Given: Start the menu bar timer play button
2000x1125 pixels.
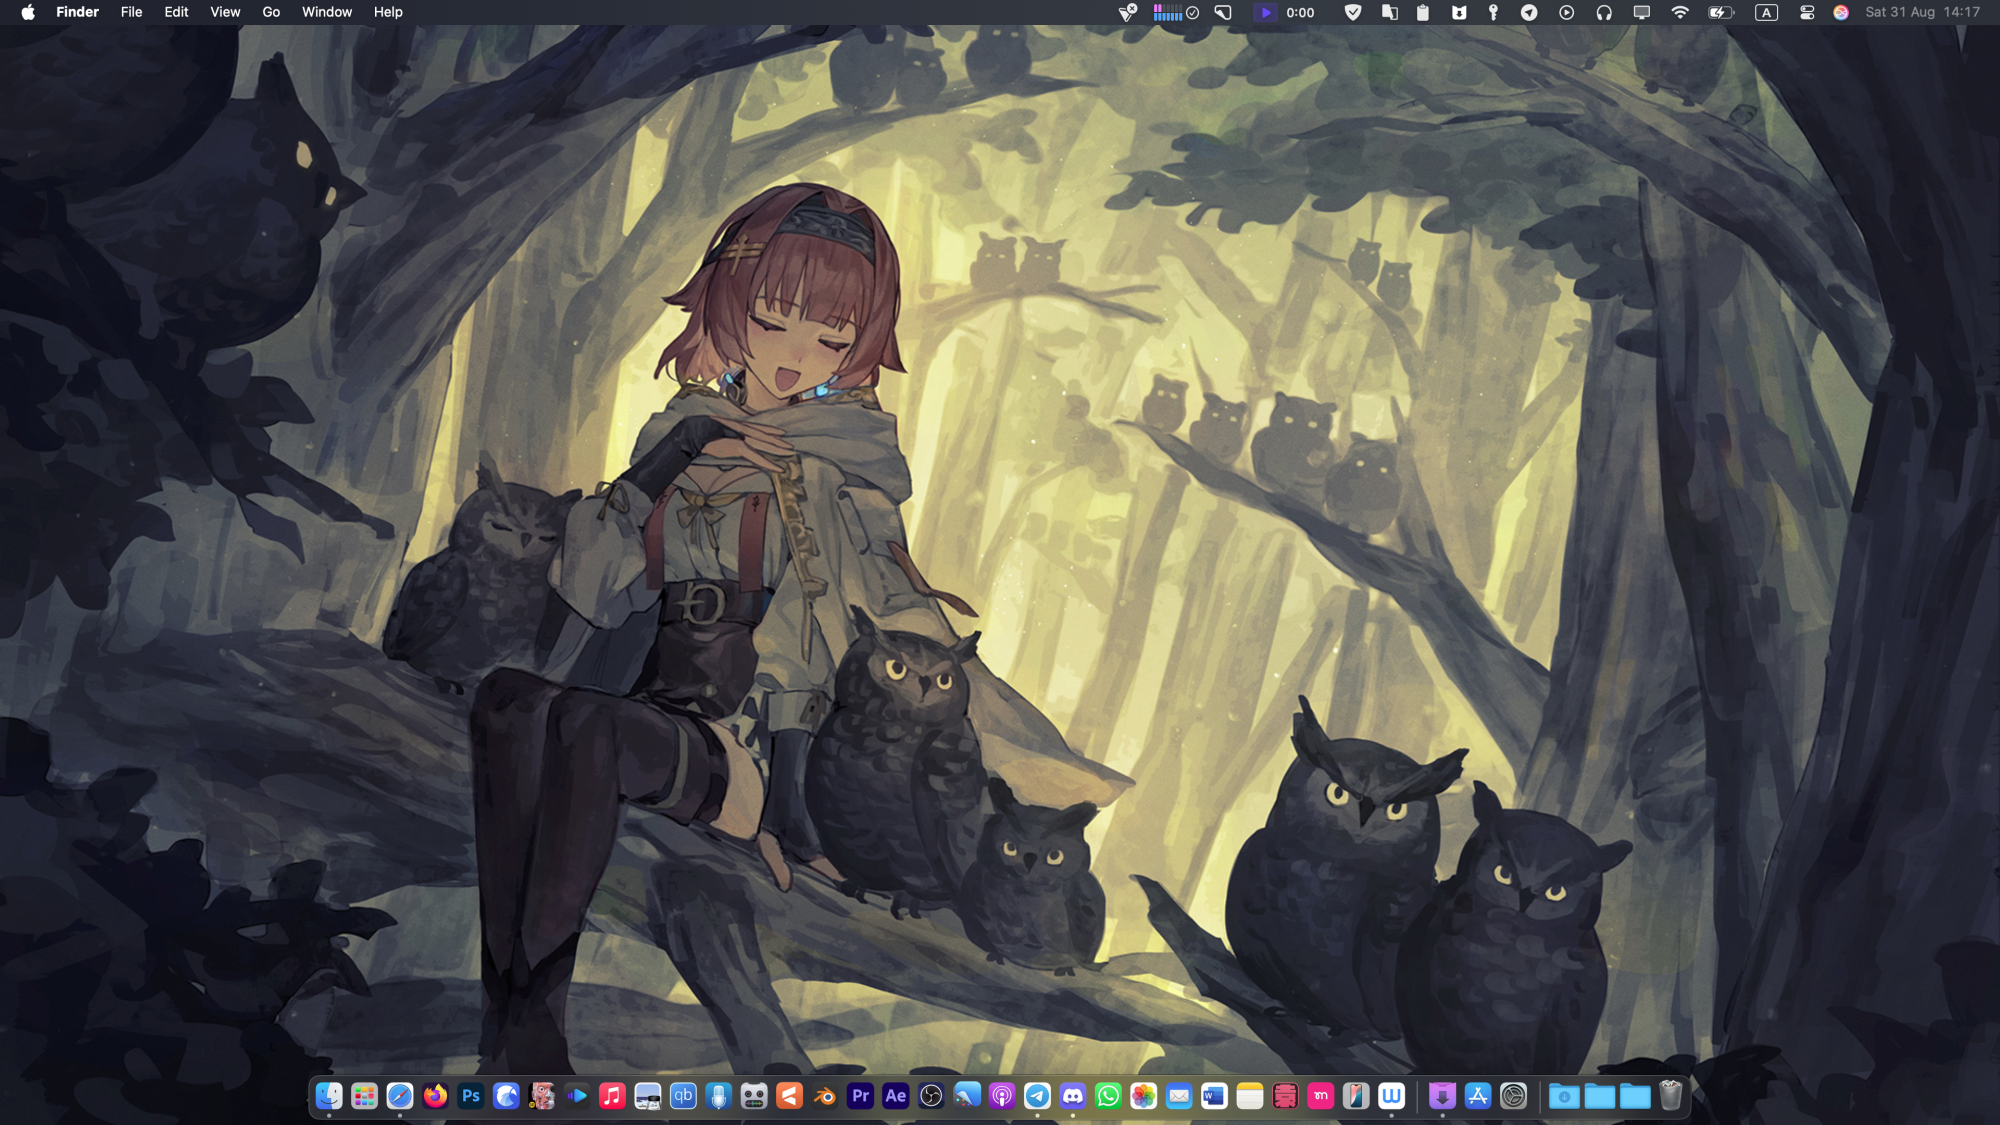Looking at the screenshot, I should (x=1265, y=13).
